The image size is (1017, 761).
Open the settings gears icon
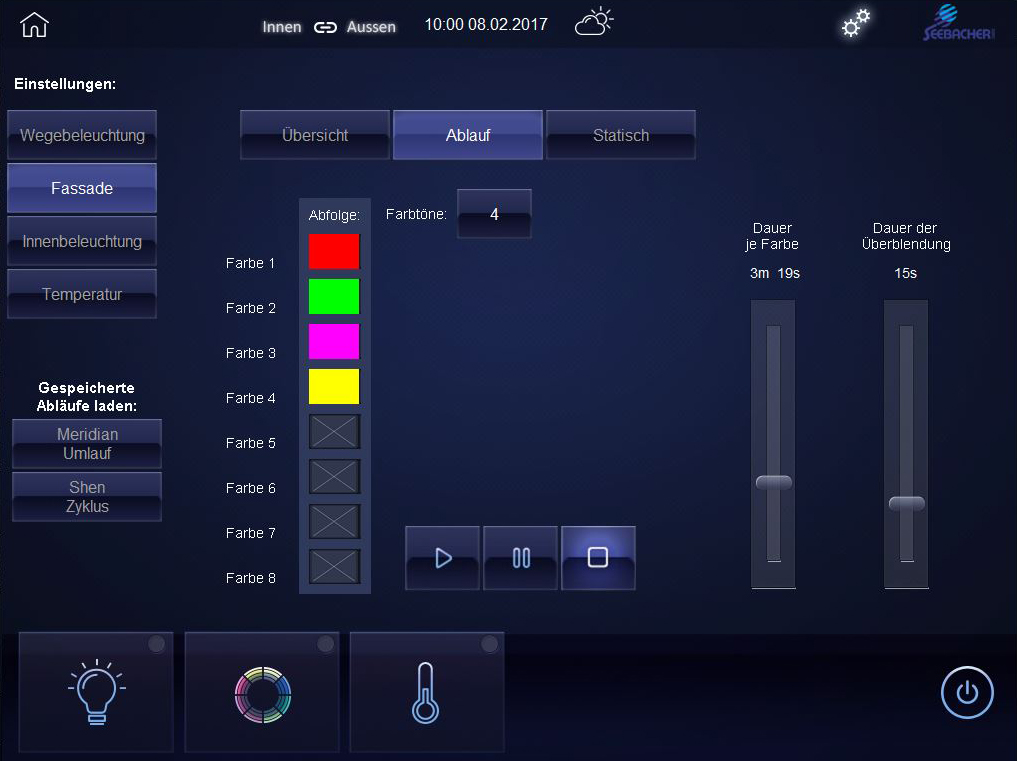tap(855, 24)
